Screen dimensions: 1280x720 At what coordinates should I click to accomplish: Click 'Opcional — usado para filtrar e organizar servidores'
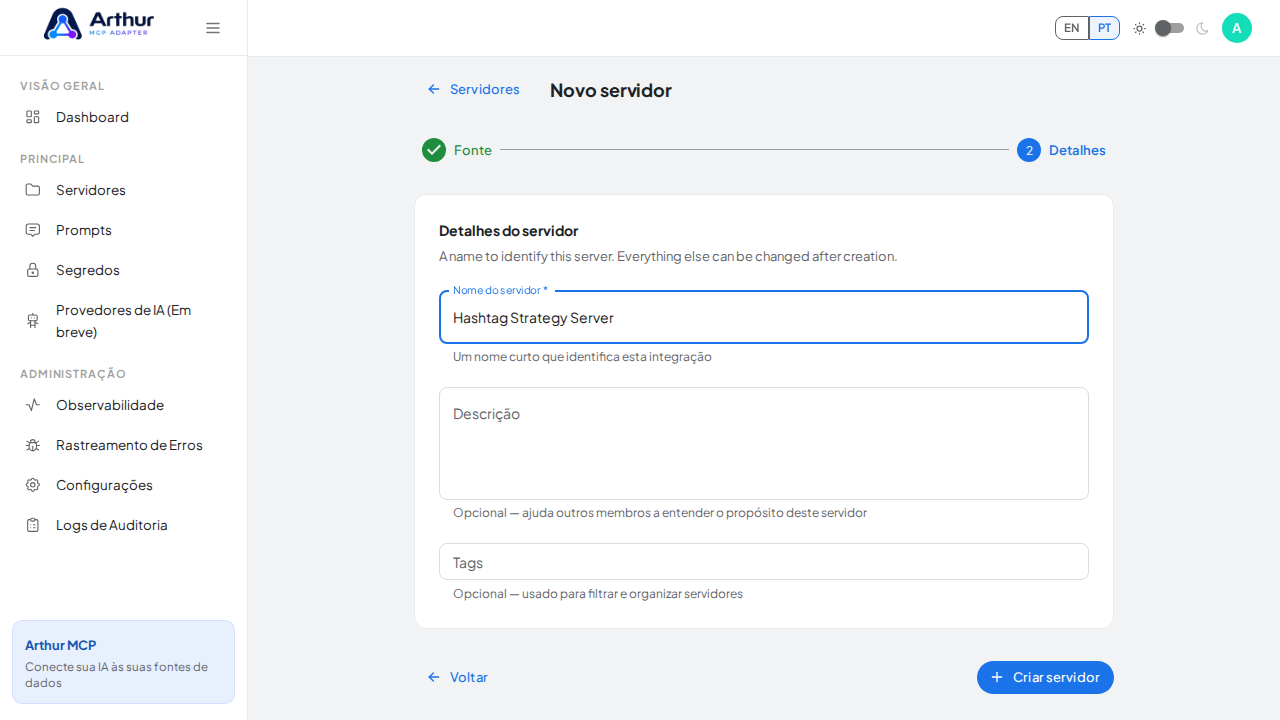click(598, 594)
